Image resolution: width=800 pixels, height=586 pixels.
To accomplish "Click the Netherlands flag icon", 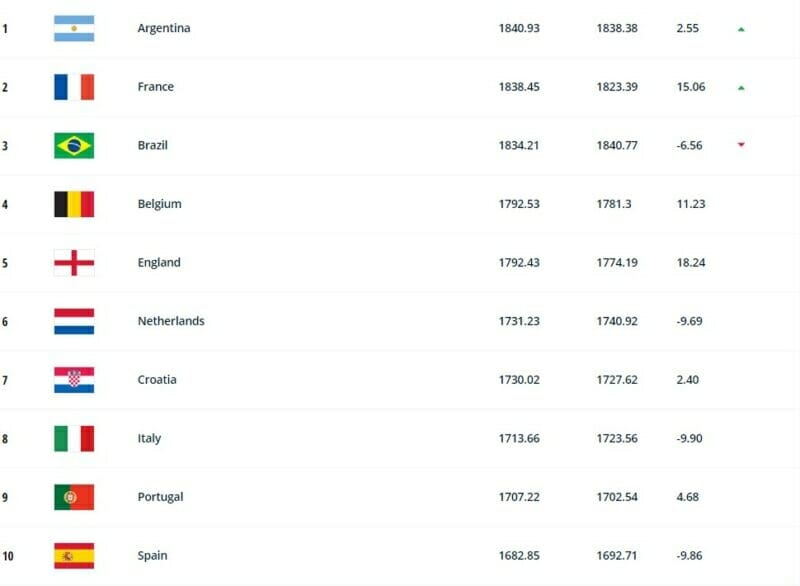I will [x=74, y=321].
